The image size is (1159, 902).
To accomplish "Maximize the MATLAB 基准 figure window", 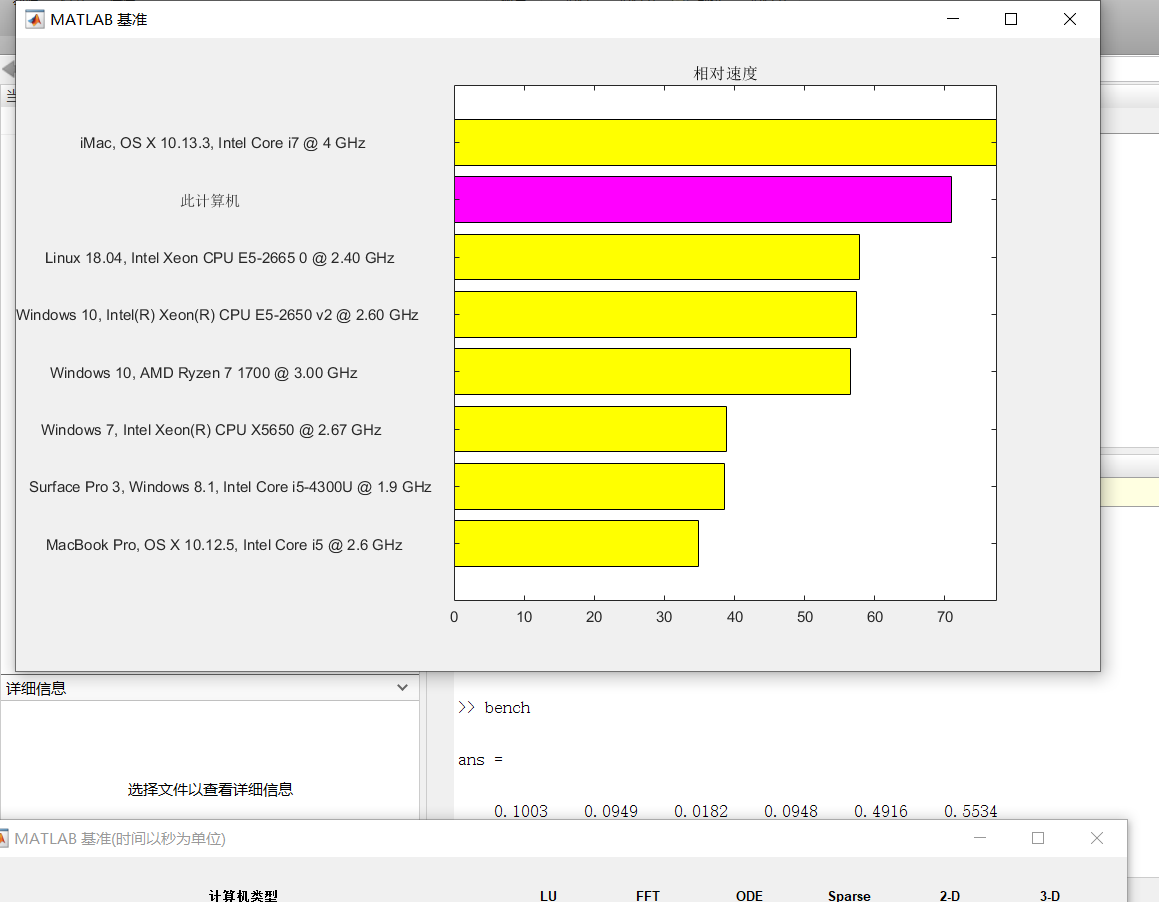I will tap(1011, 19).
